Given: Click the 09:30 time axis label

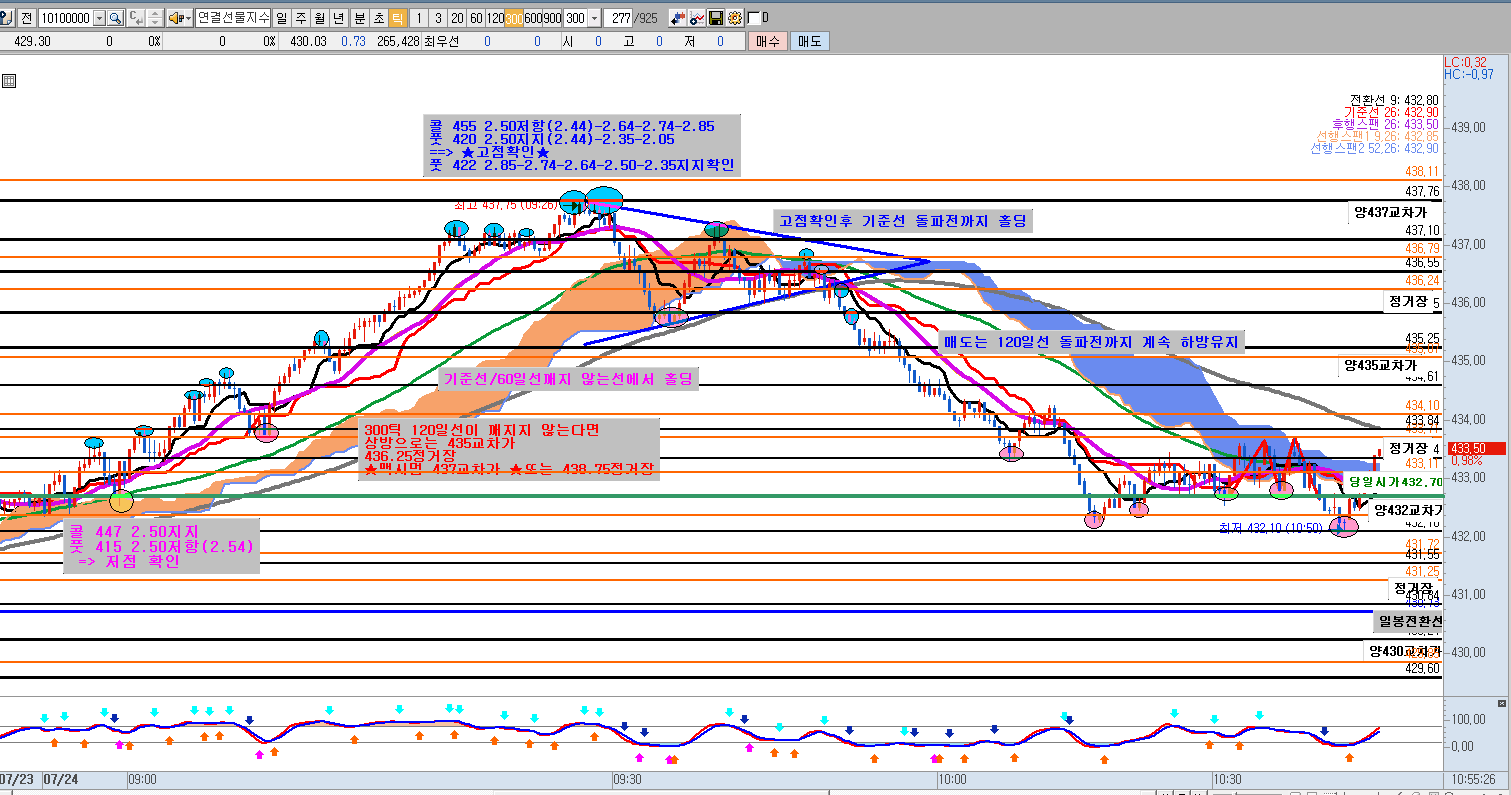Looking at the screenshot, I should [628, 779].
